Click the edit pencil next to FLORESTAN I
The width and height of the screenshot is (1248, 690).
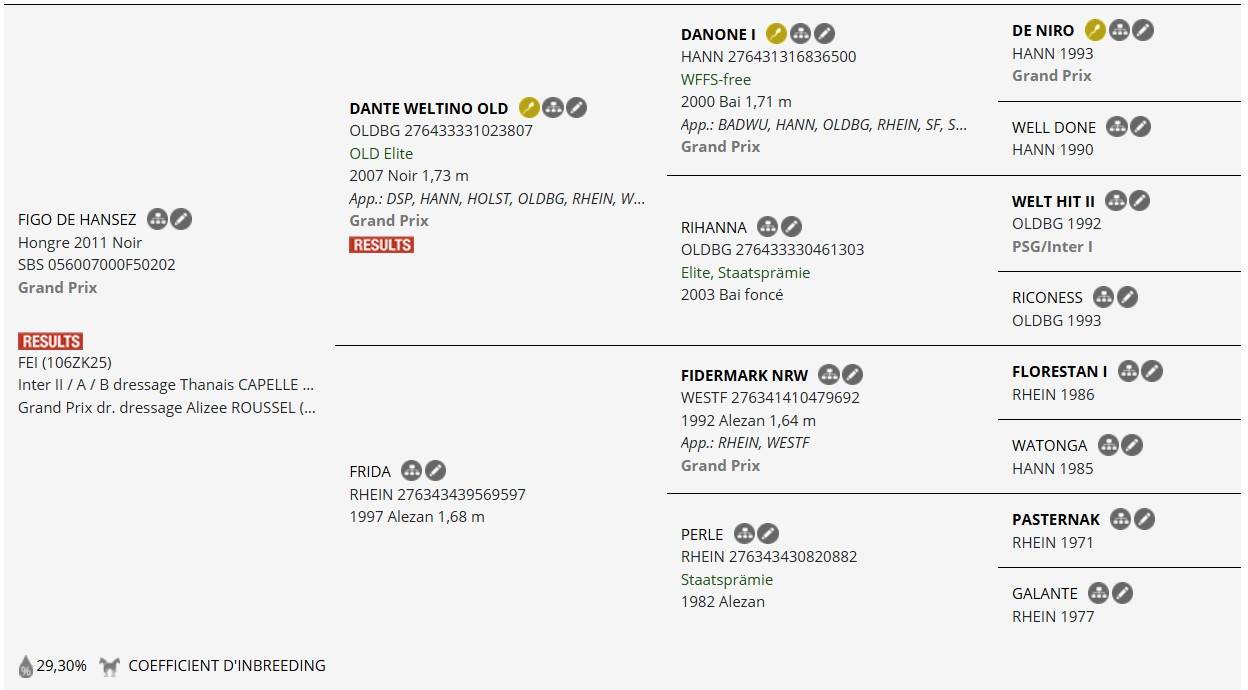pos(1152,371)
